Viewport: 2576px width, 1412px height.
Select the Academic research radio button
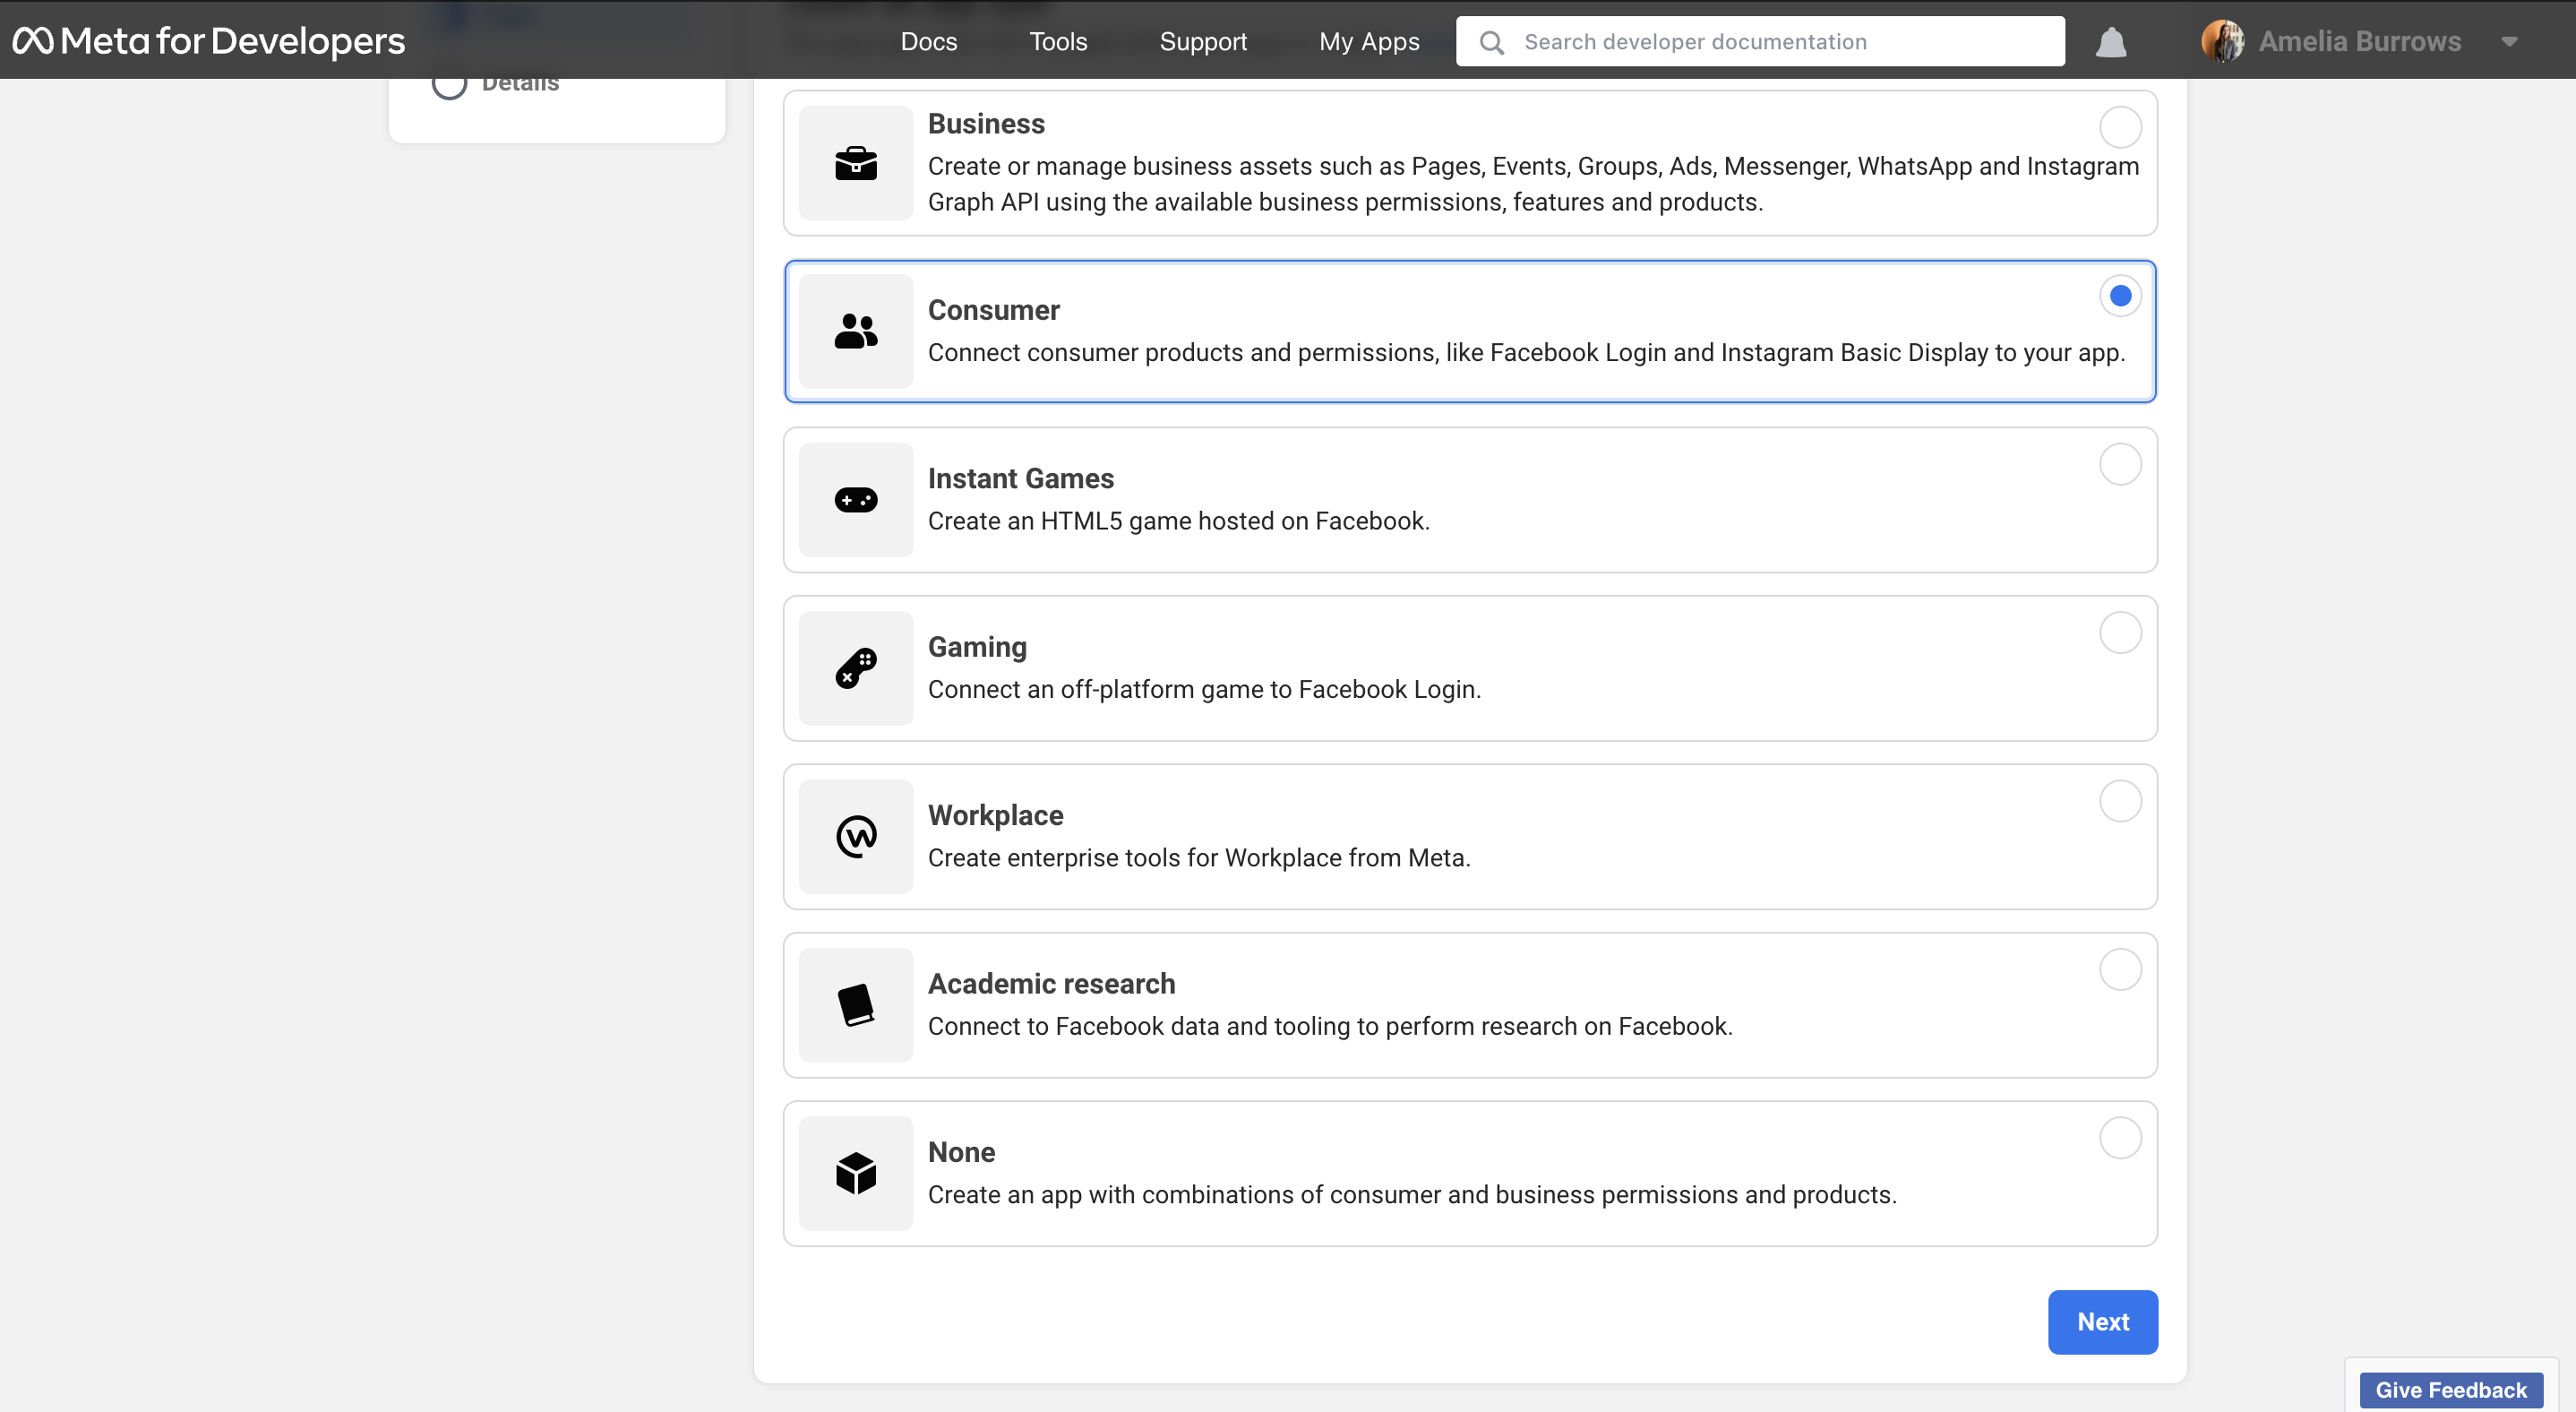(x=2120, y=969)
